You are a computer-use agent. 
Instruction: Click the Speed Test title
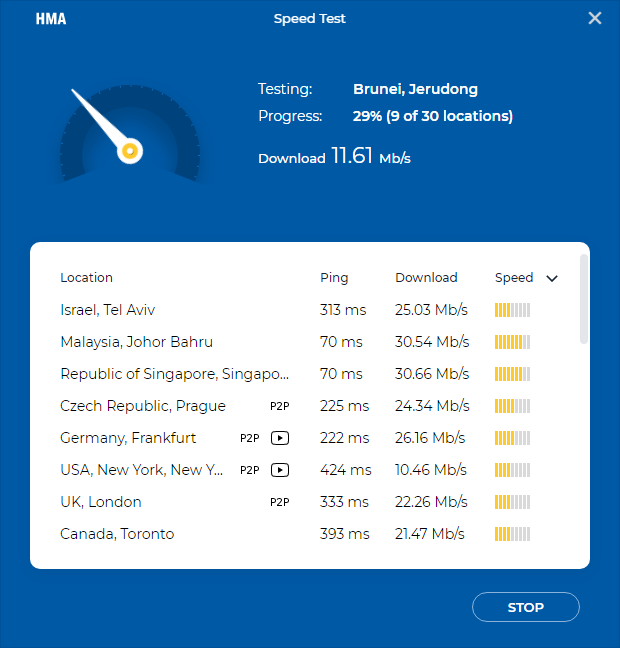(x=310, y=19)
